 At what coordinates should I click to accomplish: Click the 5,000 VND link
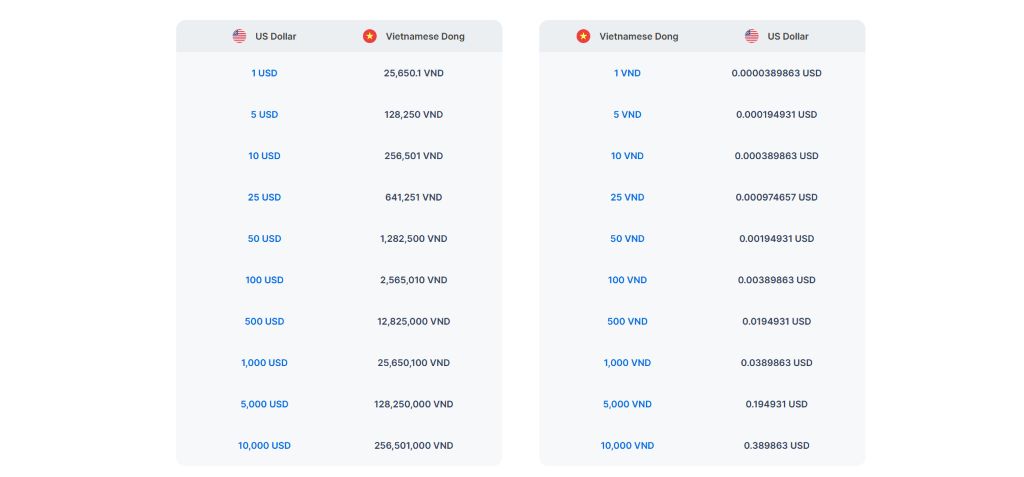[627, 404]
